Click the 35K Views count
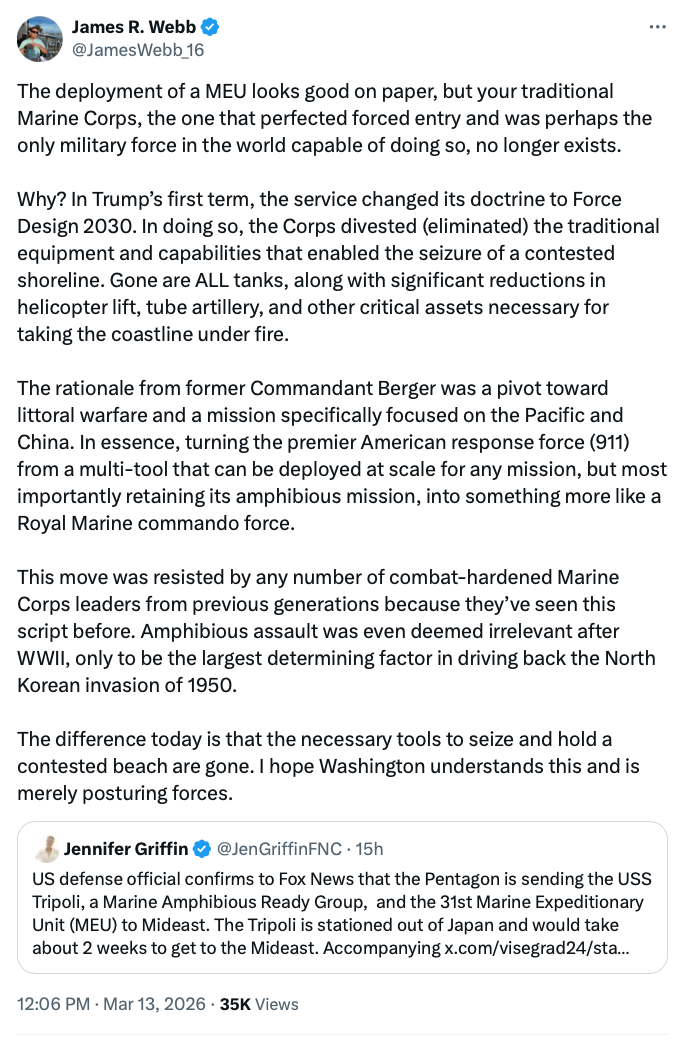 pos(259,1003)
